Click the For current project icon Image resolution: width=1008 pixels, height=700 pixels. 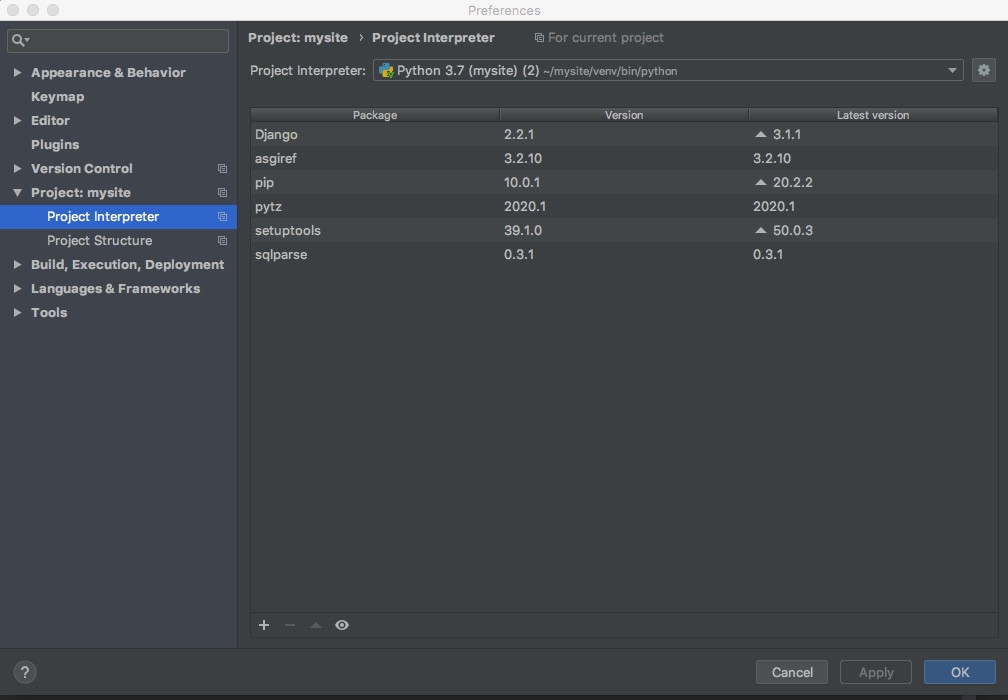[x=539, y=38]
